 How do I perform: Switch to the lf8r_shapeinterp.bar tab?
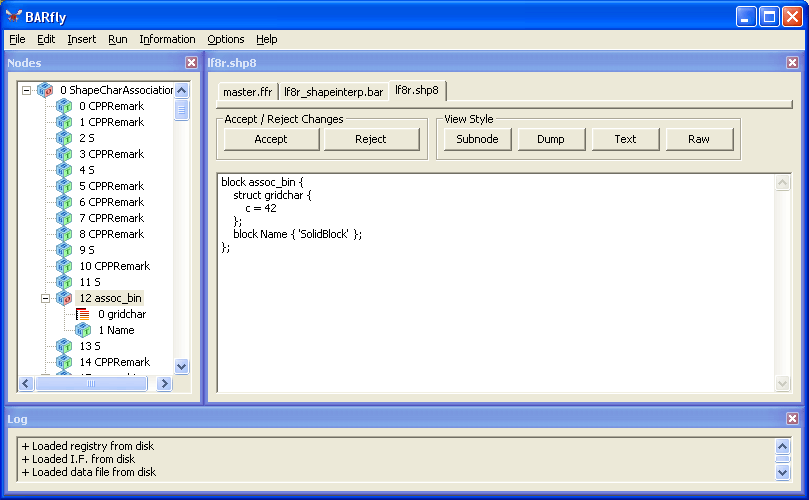click(x=334, y=92)
